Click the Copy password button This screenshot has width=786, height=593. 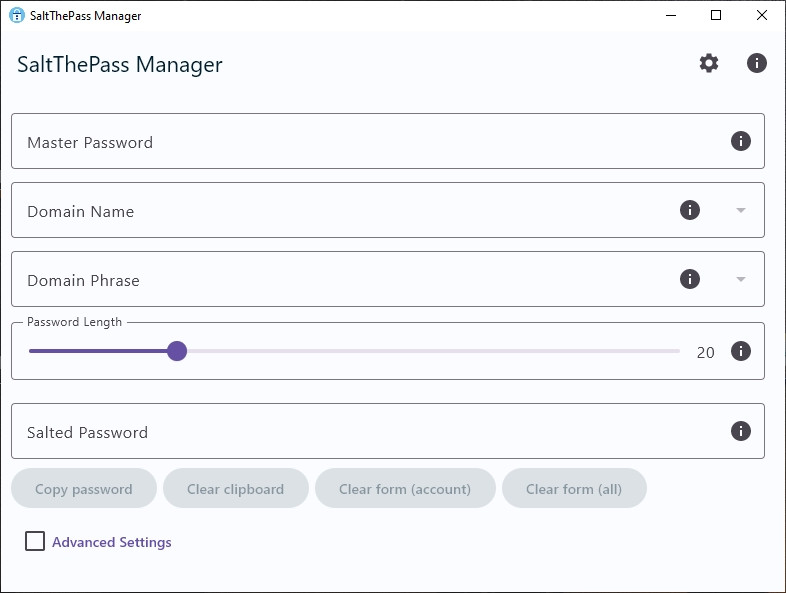point(84,489)
